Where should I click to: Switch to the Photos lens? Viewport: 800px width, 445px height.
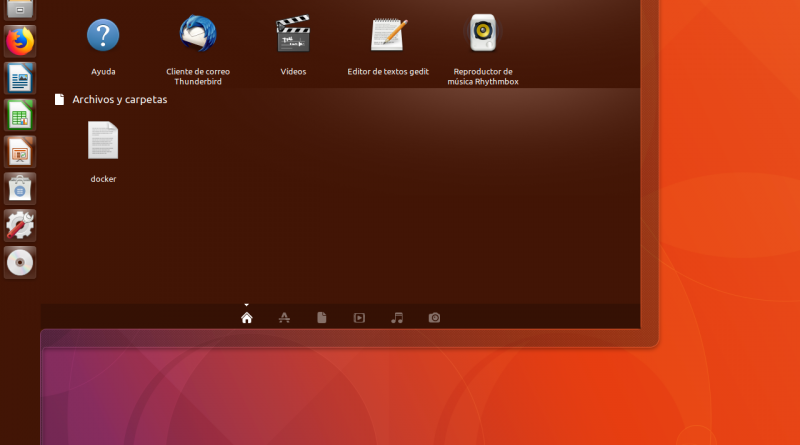point(434,318)
